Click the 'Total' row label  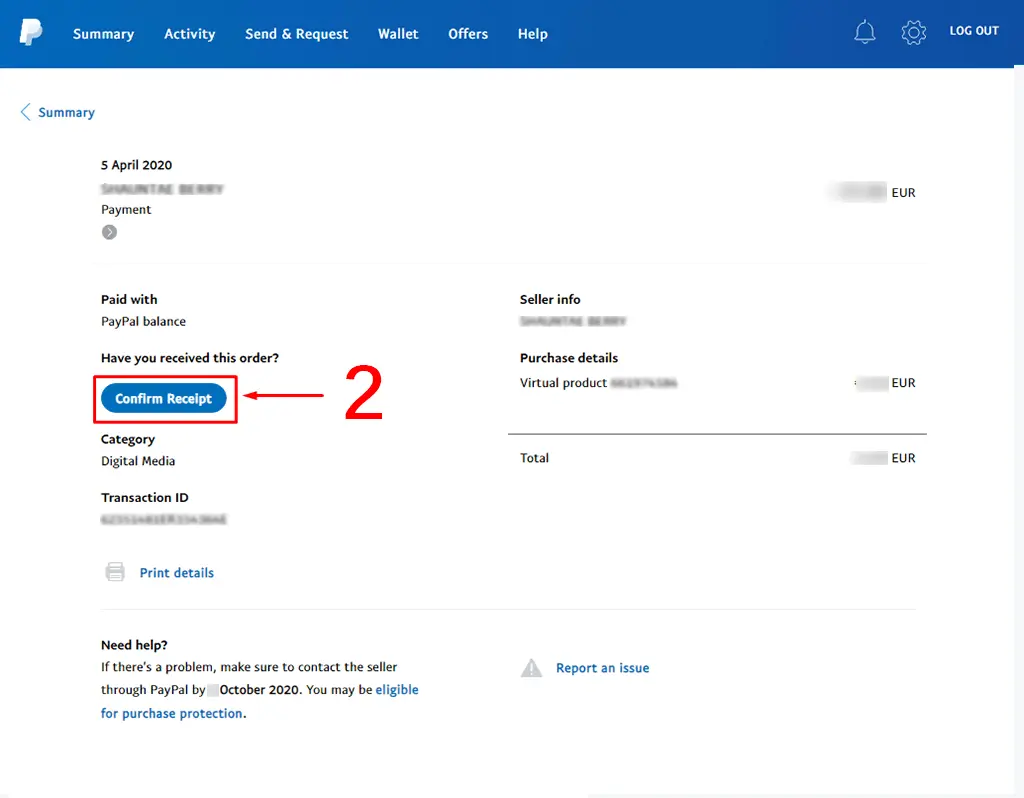coord(534,458)
